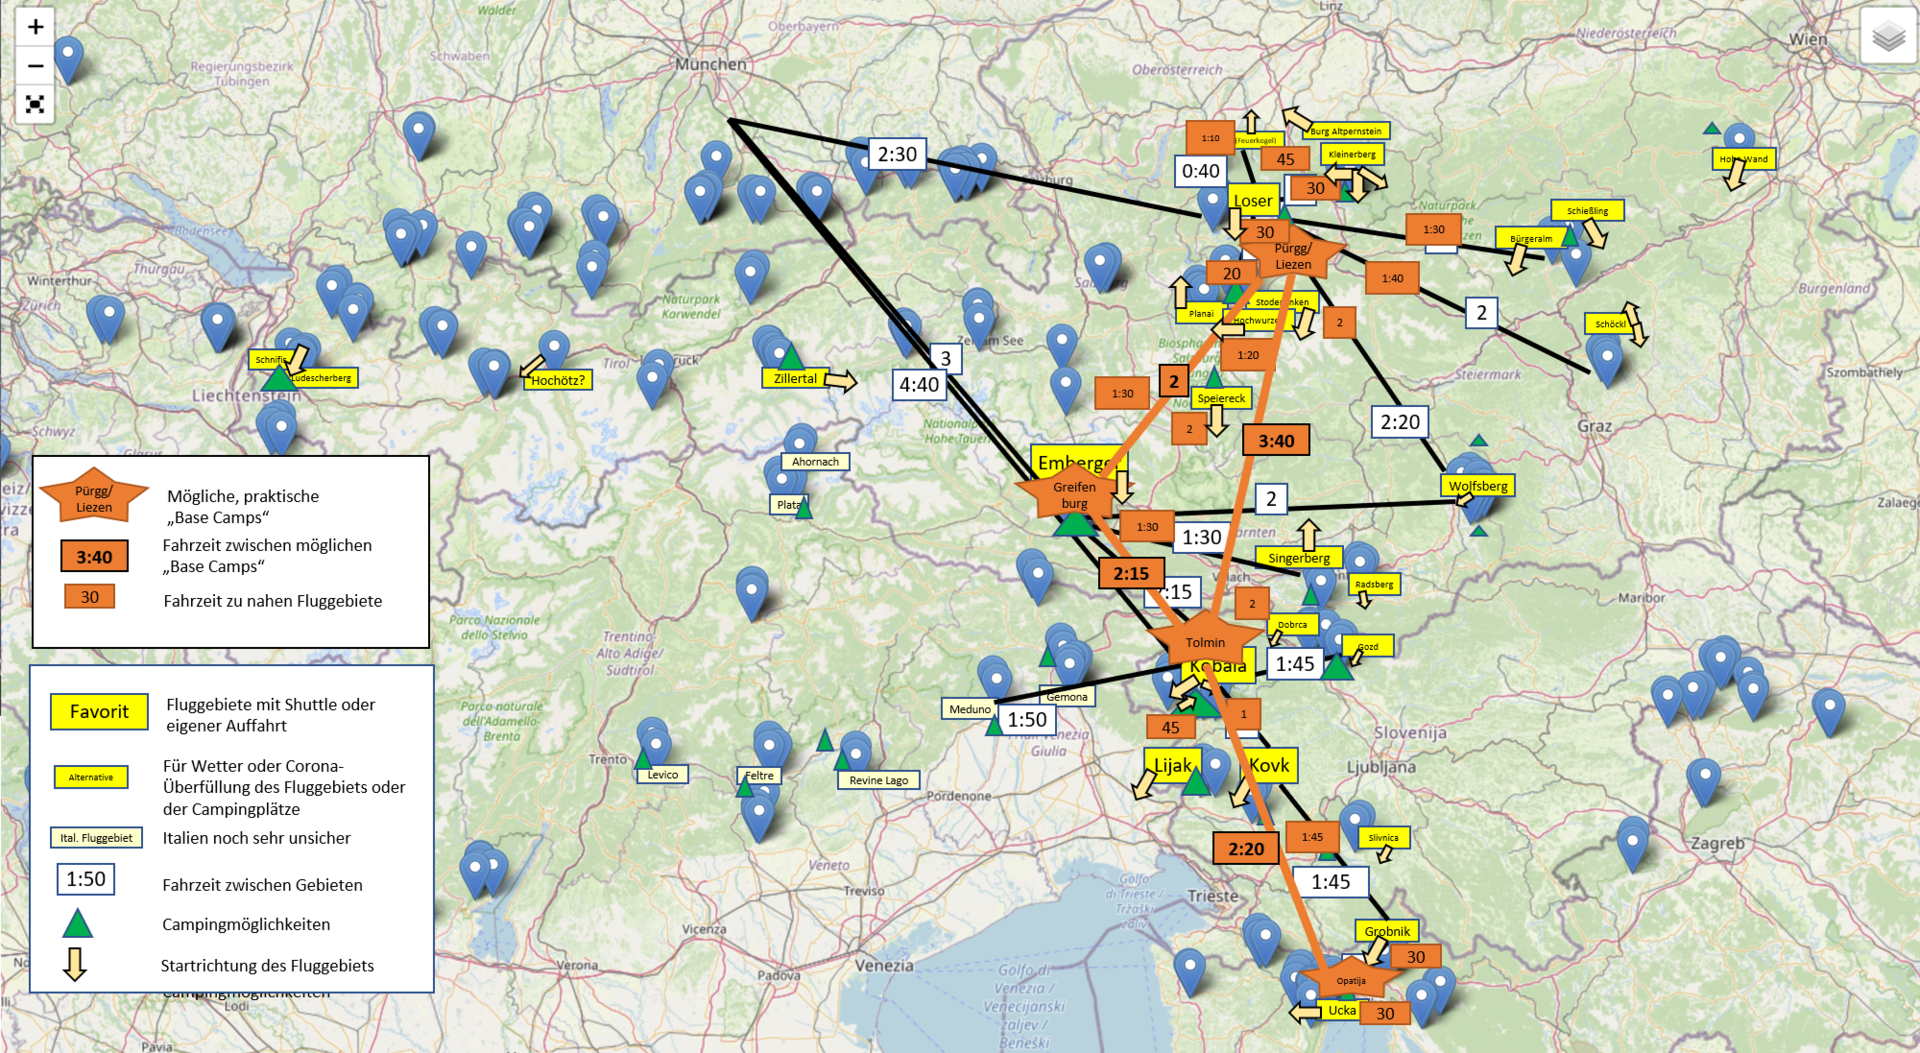Screen dimensions: 1920x1053
Task: Select the 2:30 drive time box
Action: 896,154
